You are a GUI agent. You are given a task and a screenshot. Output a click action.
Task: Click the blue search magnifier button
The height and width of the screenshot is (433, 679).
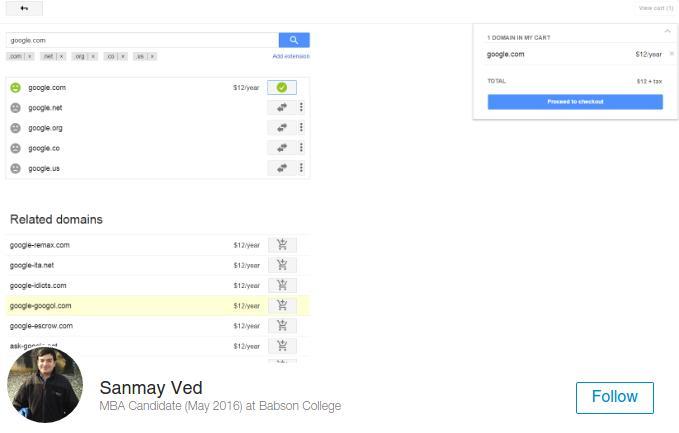point(294,40)
